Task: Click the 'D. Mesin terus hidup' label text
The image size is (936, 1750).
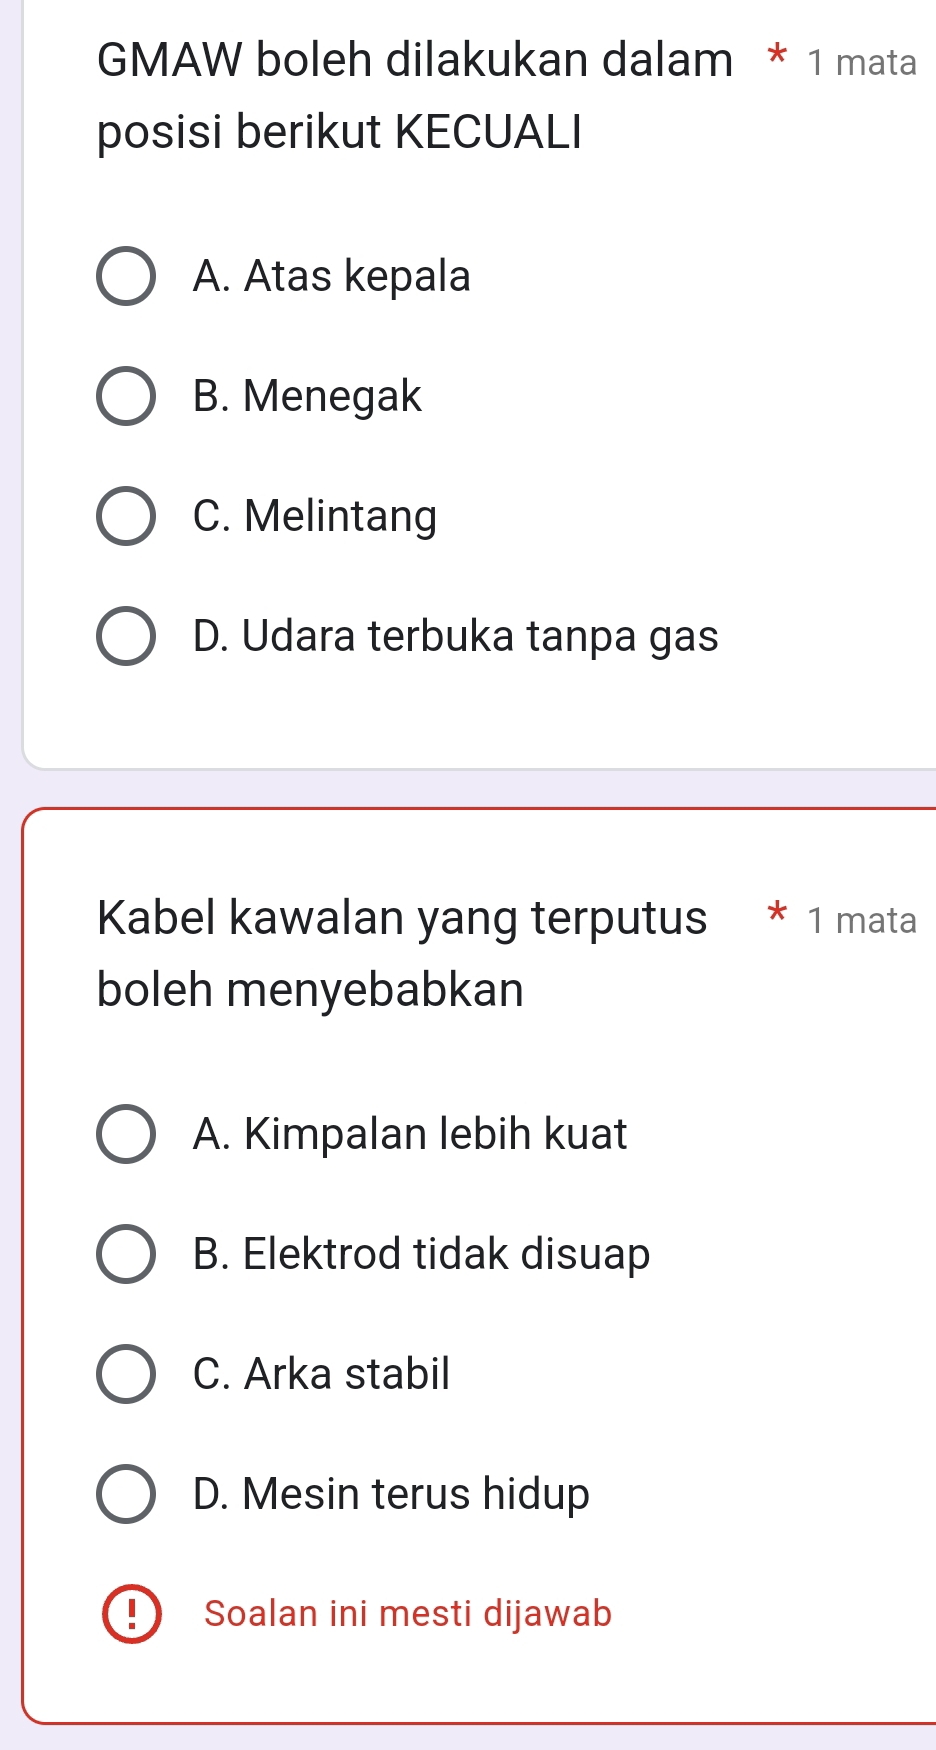Action: [x=391, y=1494]
